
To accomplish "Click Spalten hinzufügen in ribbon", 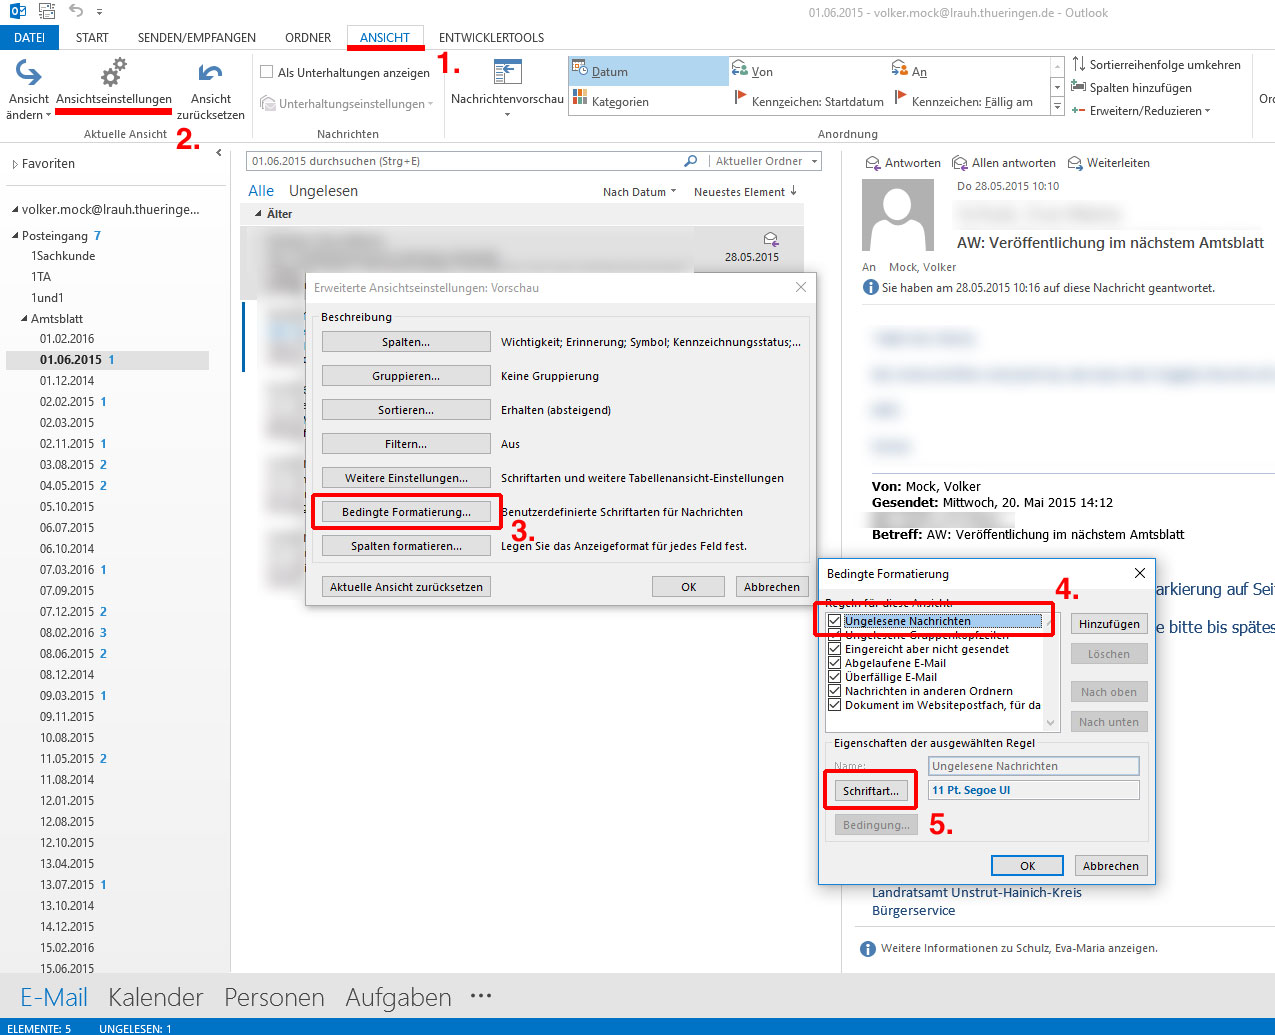I will (x=1132, y=87).
